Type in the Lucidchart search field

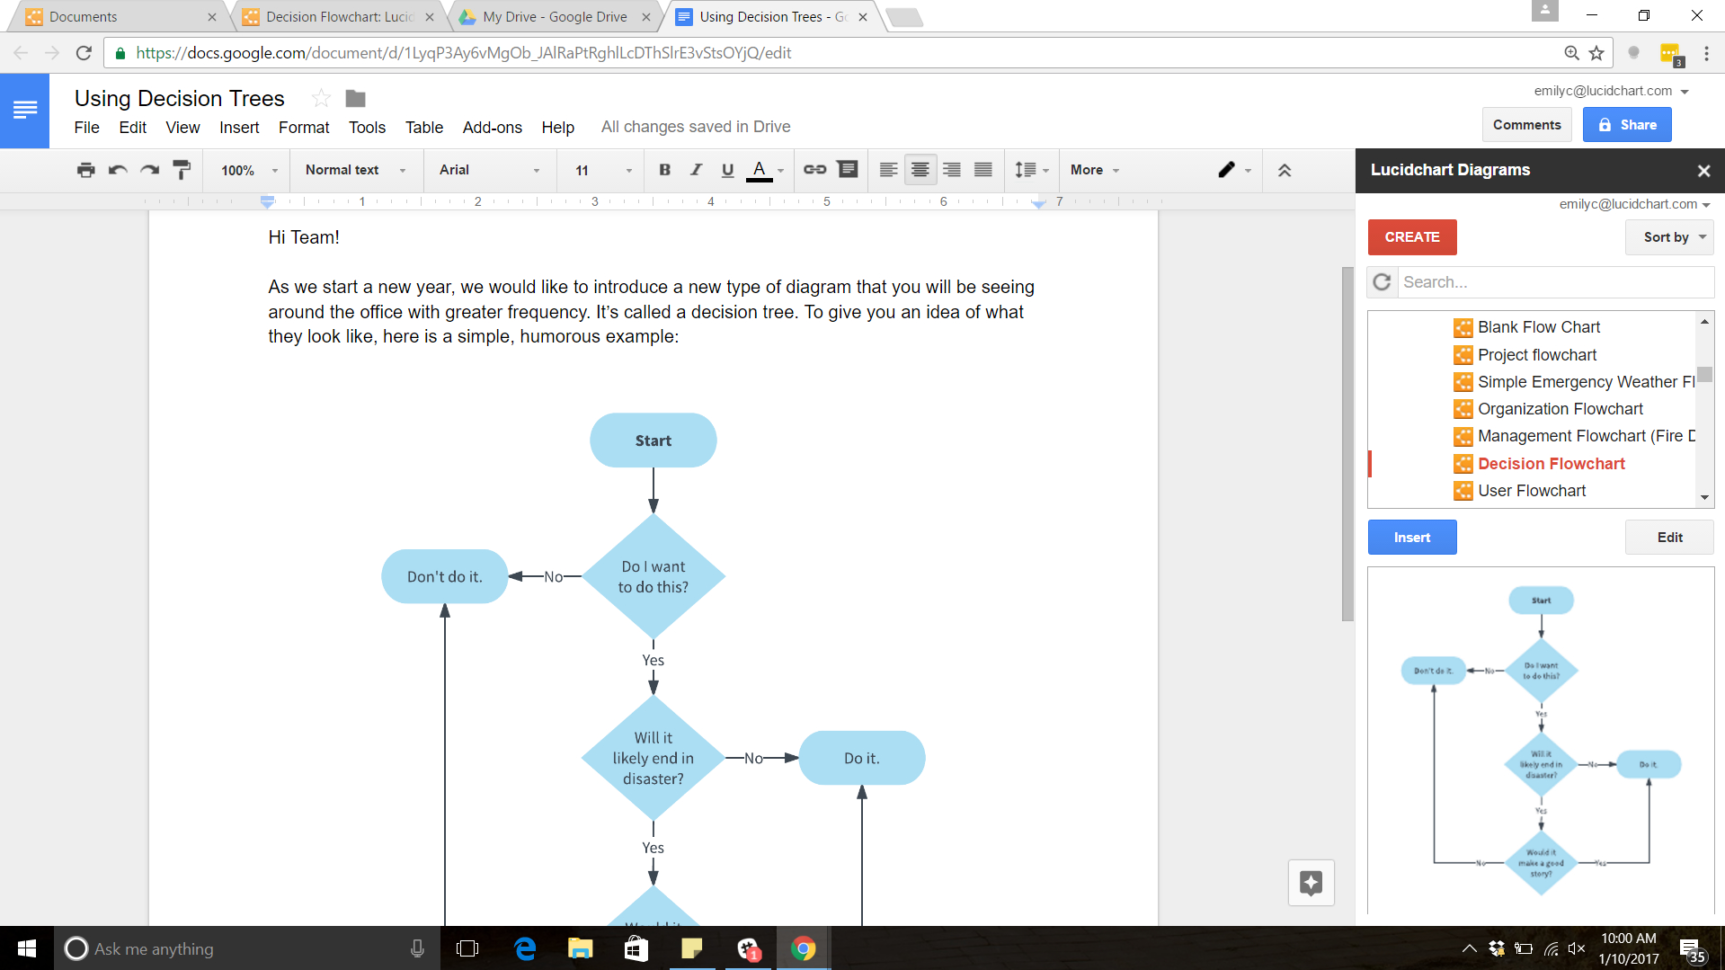click(1550, 282)
